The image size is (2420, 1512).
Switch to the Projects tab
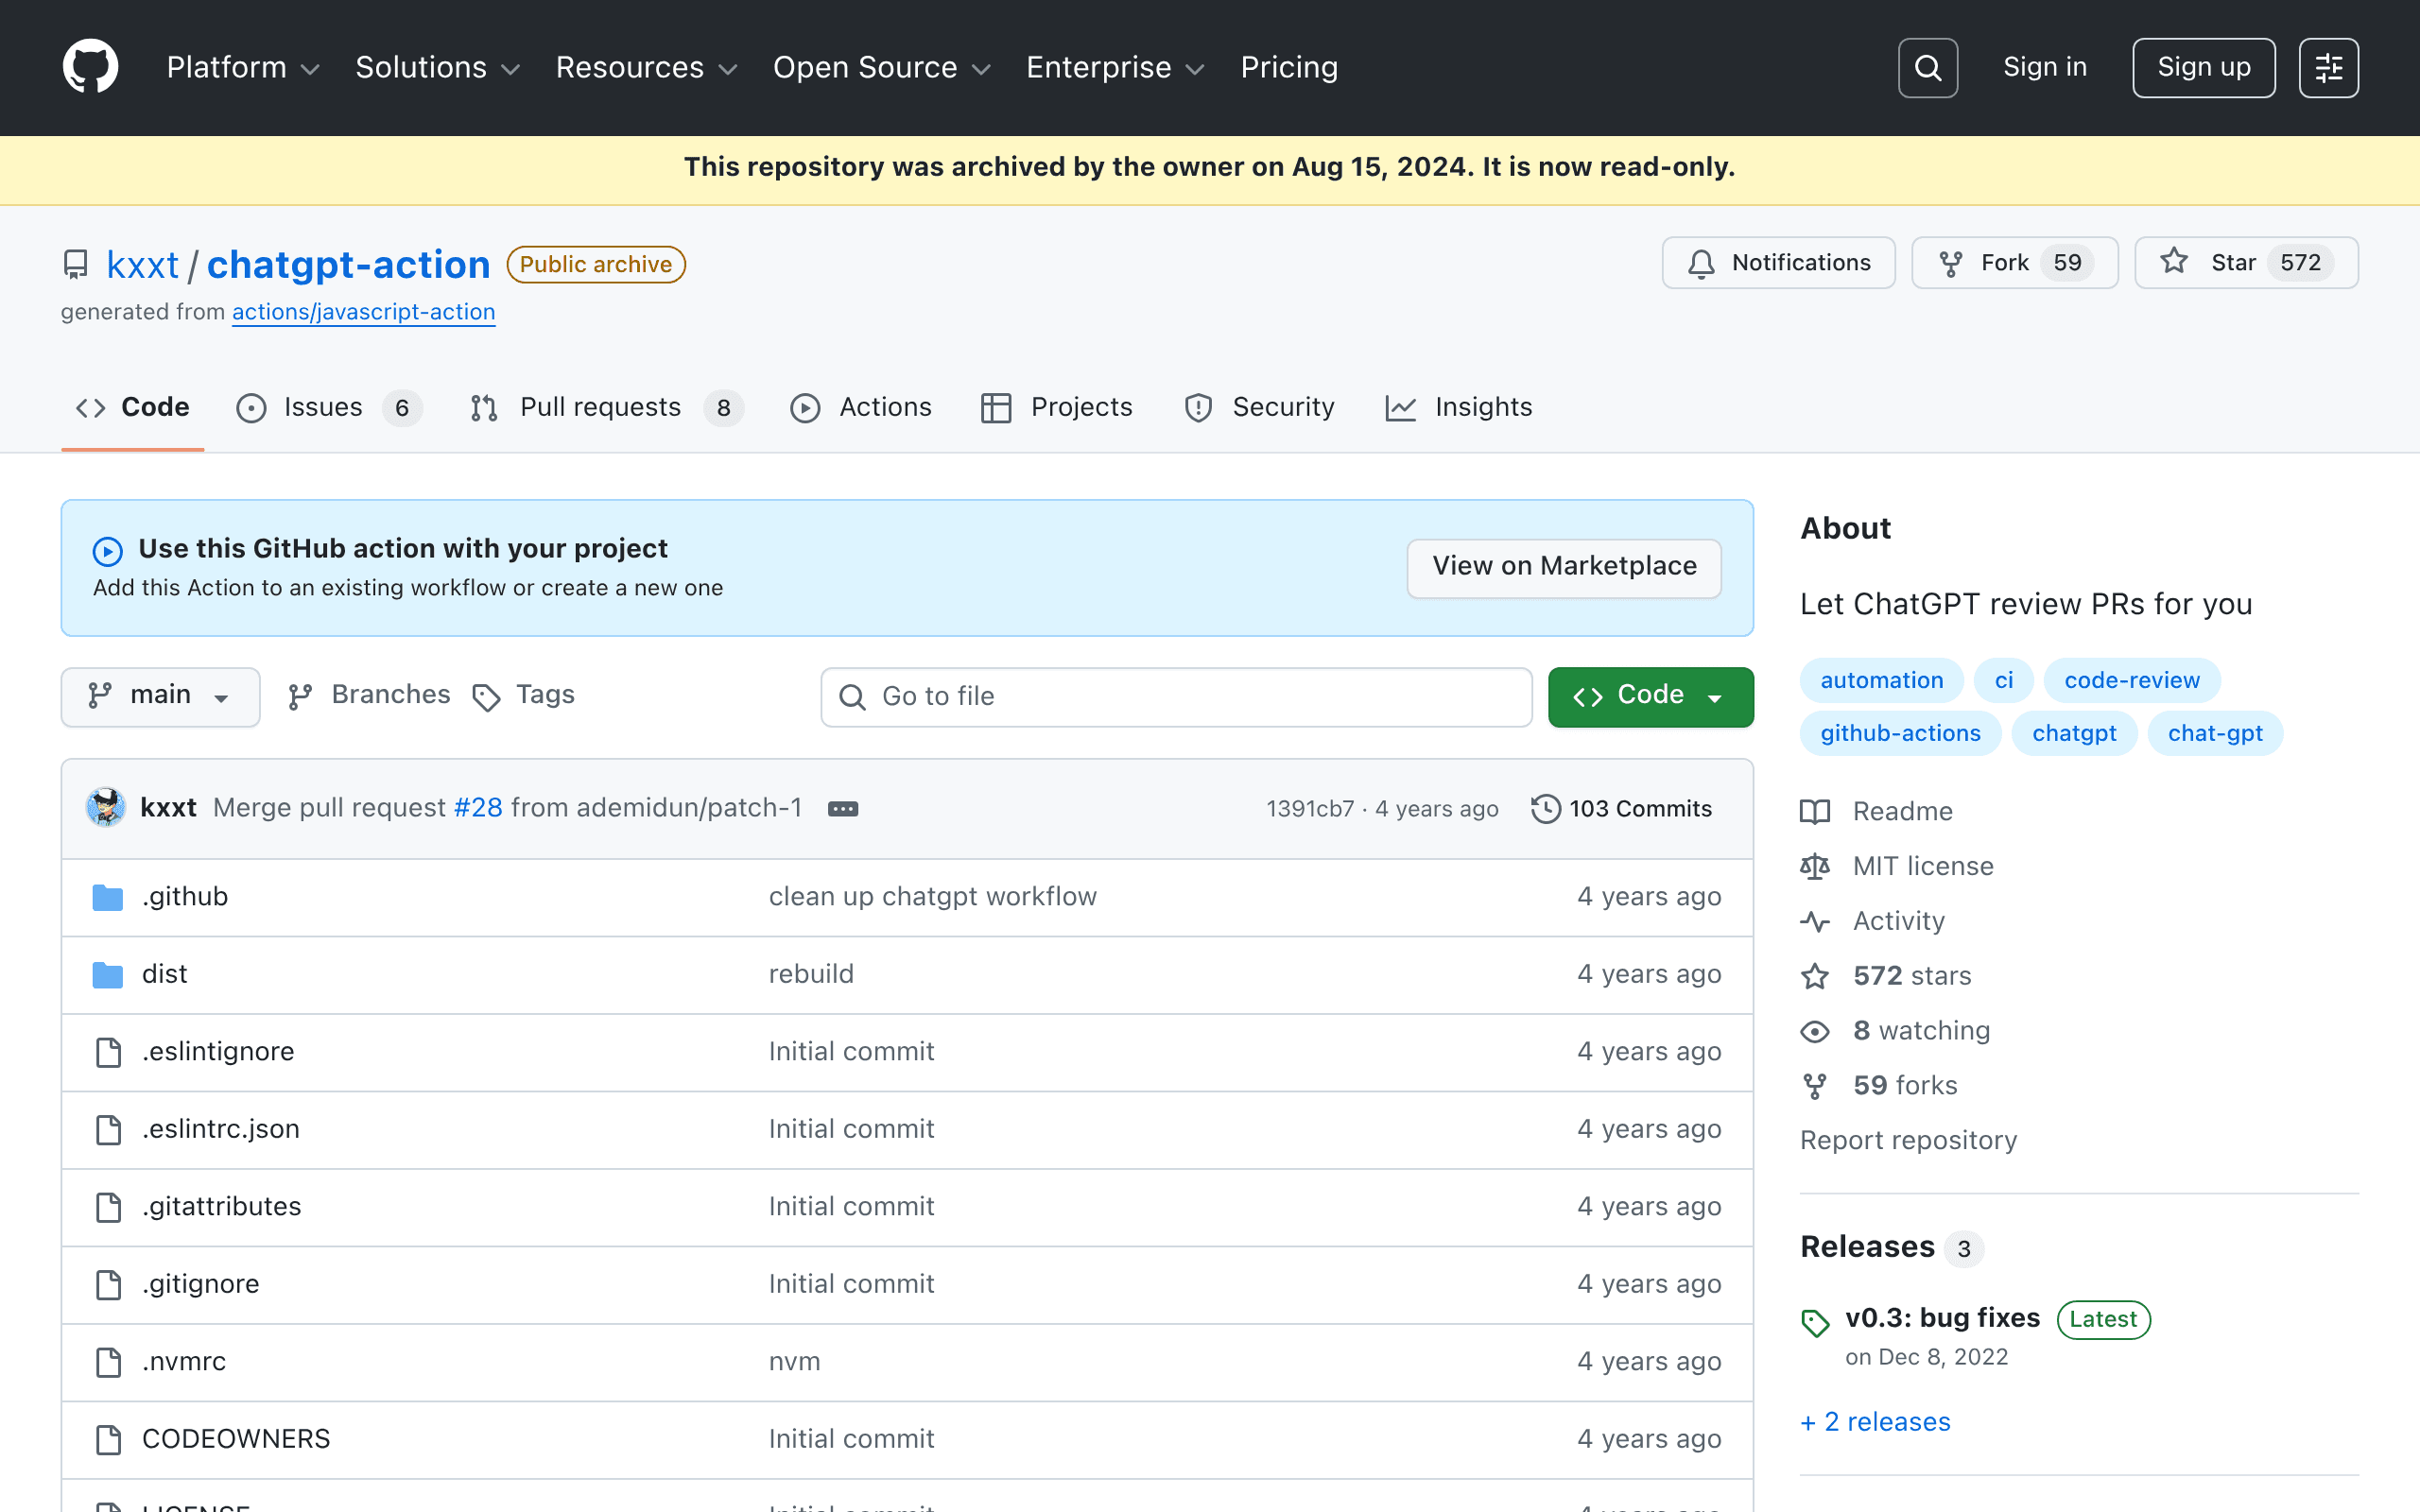[x=1057, y=408]
